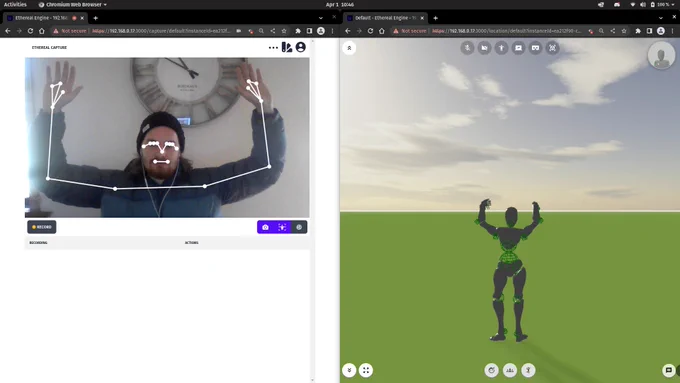Go back in the right browser window
Viewport: 680px width, 383px height.
click(348, 31)
